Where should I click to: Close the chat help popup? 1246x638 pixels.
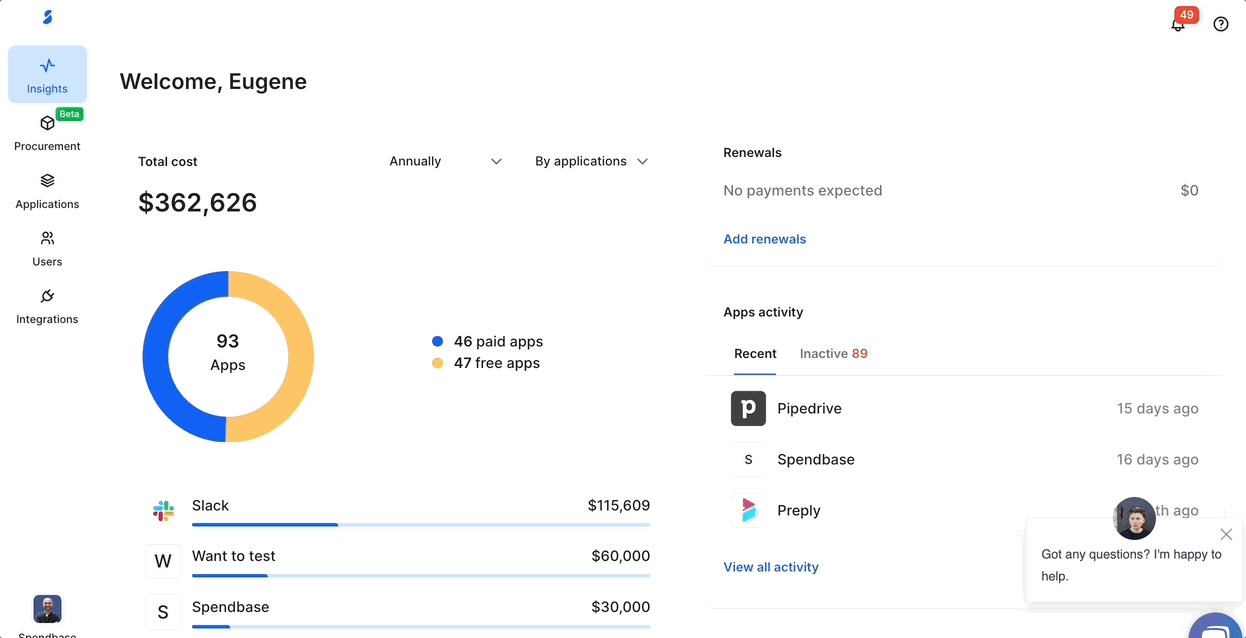[x=1226, y=534]
